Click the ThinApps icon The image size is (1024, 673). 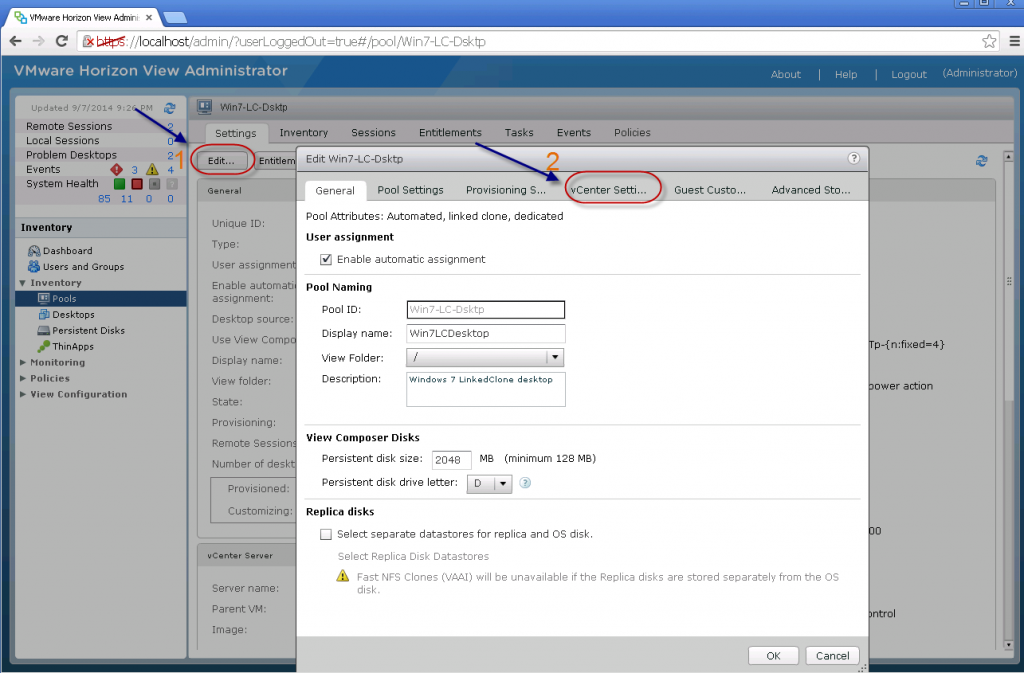pyautogui.click(x=44, y=346)
